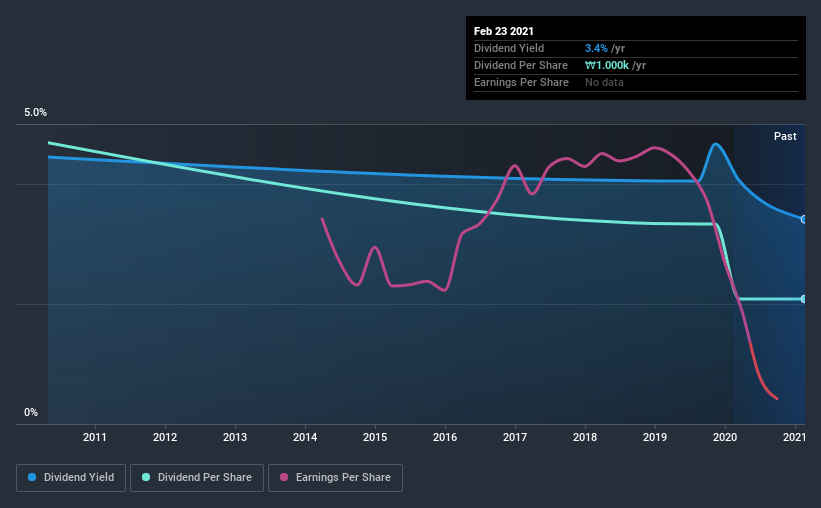The width and height of the screenshot is (821, 508).
Task: Click the blue Dividend Yield legend dot
Action: click(32, 477)
